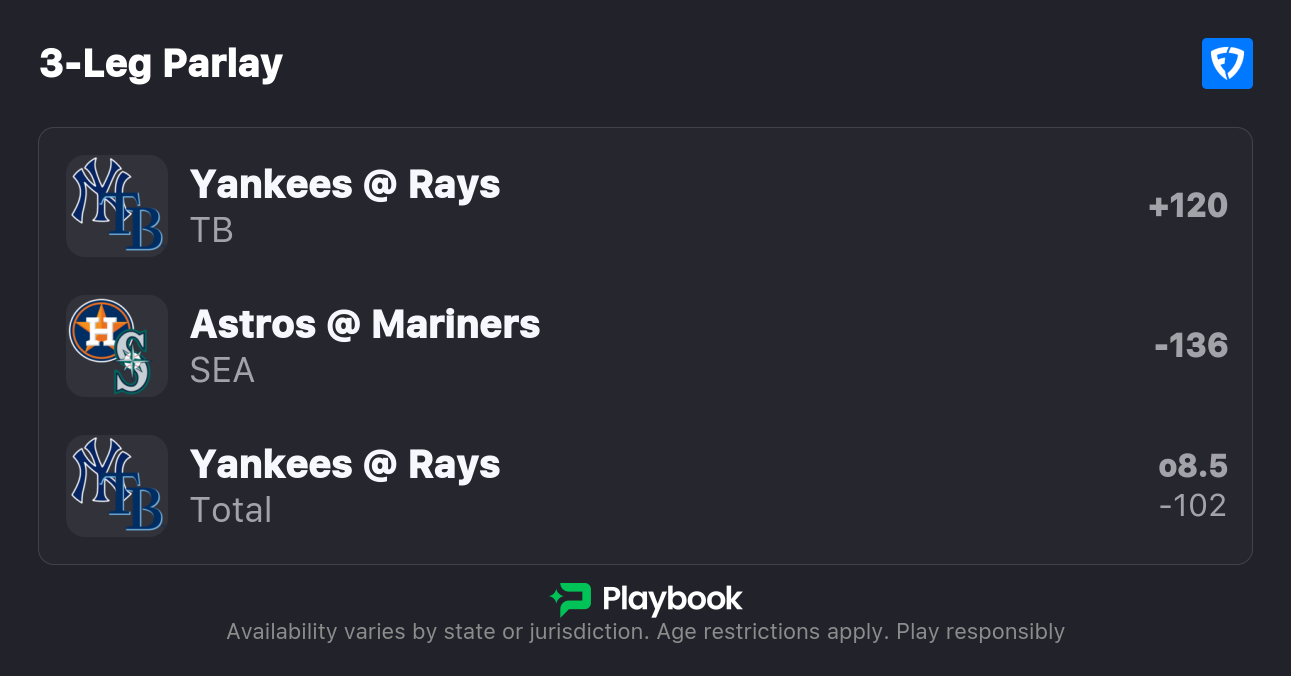Click the Mariners team logo
The image size is (1291, 676).
(132, 364)
